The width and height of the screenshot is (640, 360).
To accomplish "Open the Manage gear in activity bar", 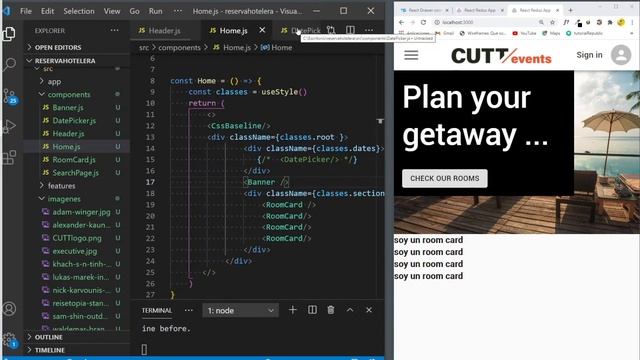I will [9, 340].
